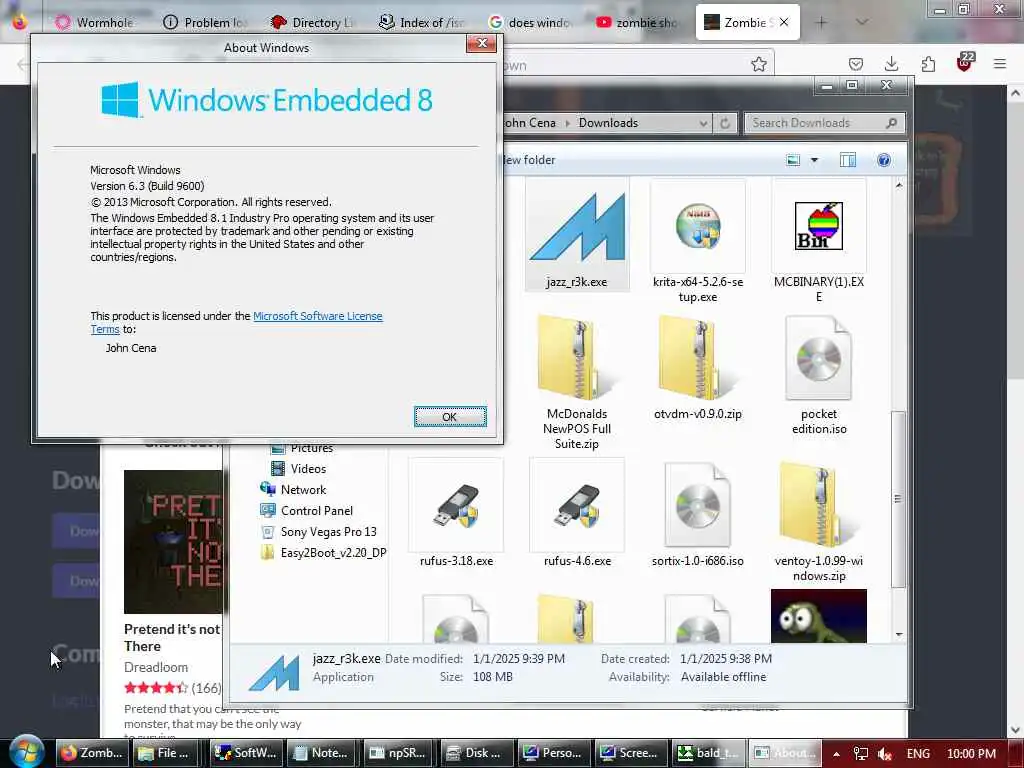
Task: Switch to bald_t... taskbar button
Action: (709, 753)
